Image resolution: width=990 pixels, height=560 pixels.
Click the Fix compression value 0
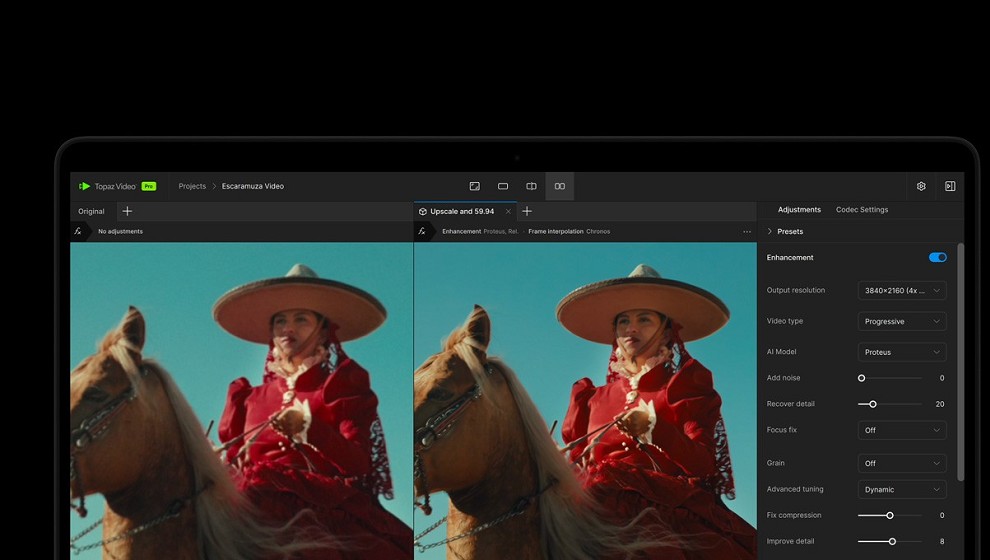point(941,516)
